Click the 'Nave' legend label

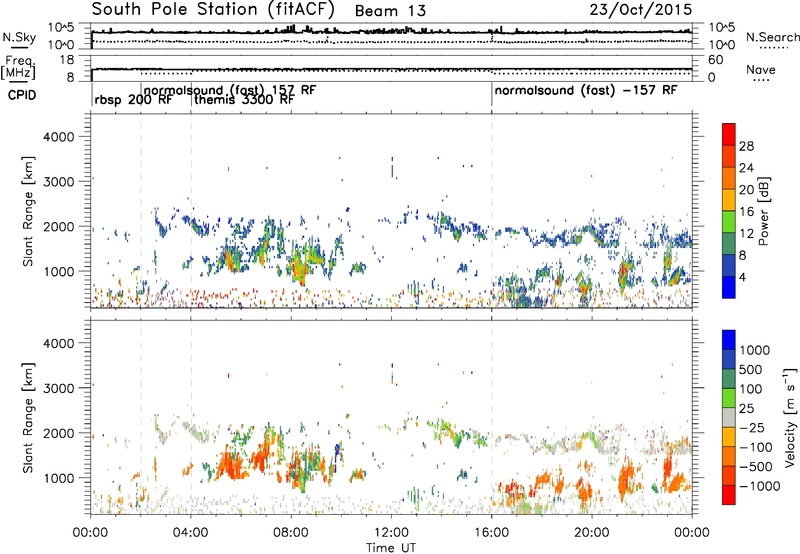pyautogui.click(x=761, y=69)
